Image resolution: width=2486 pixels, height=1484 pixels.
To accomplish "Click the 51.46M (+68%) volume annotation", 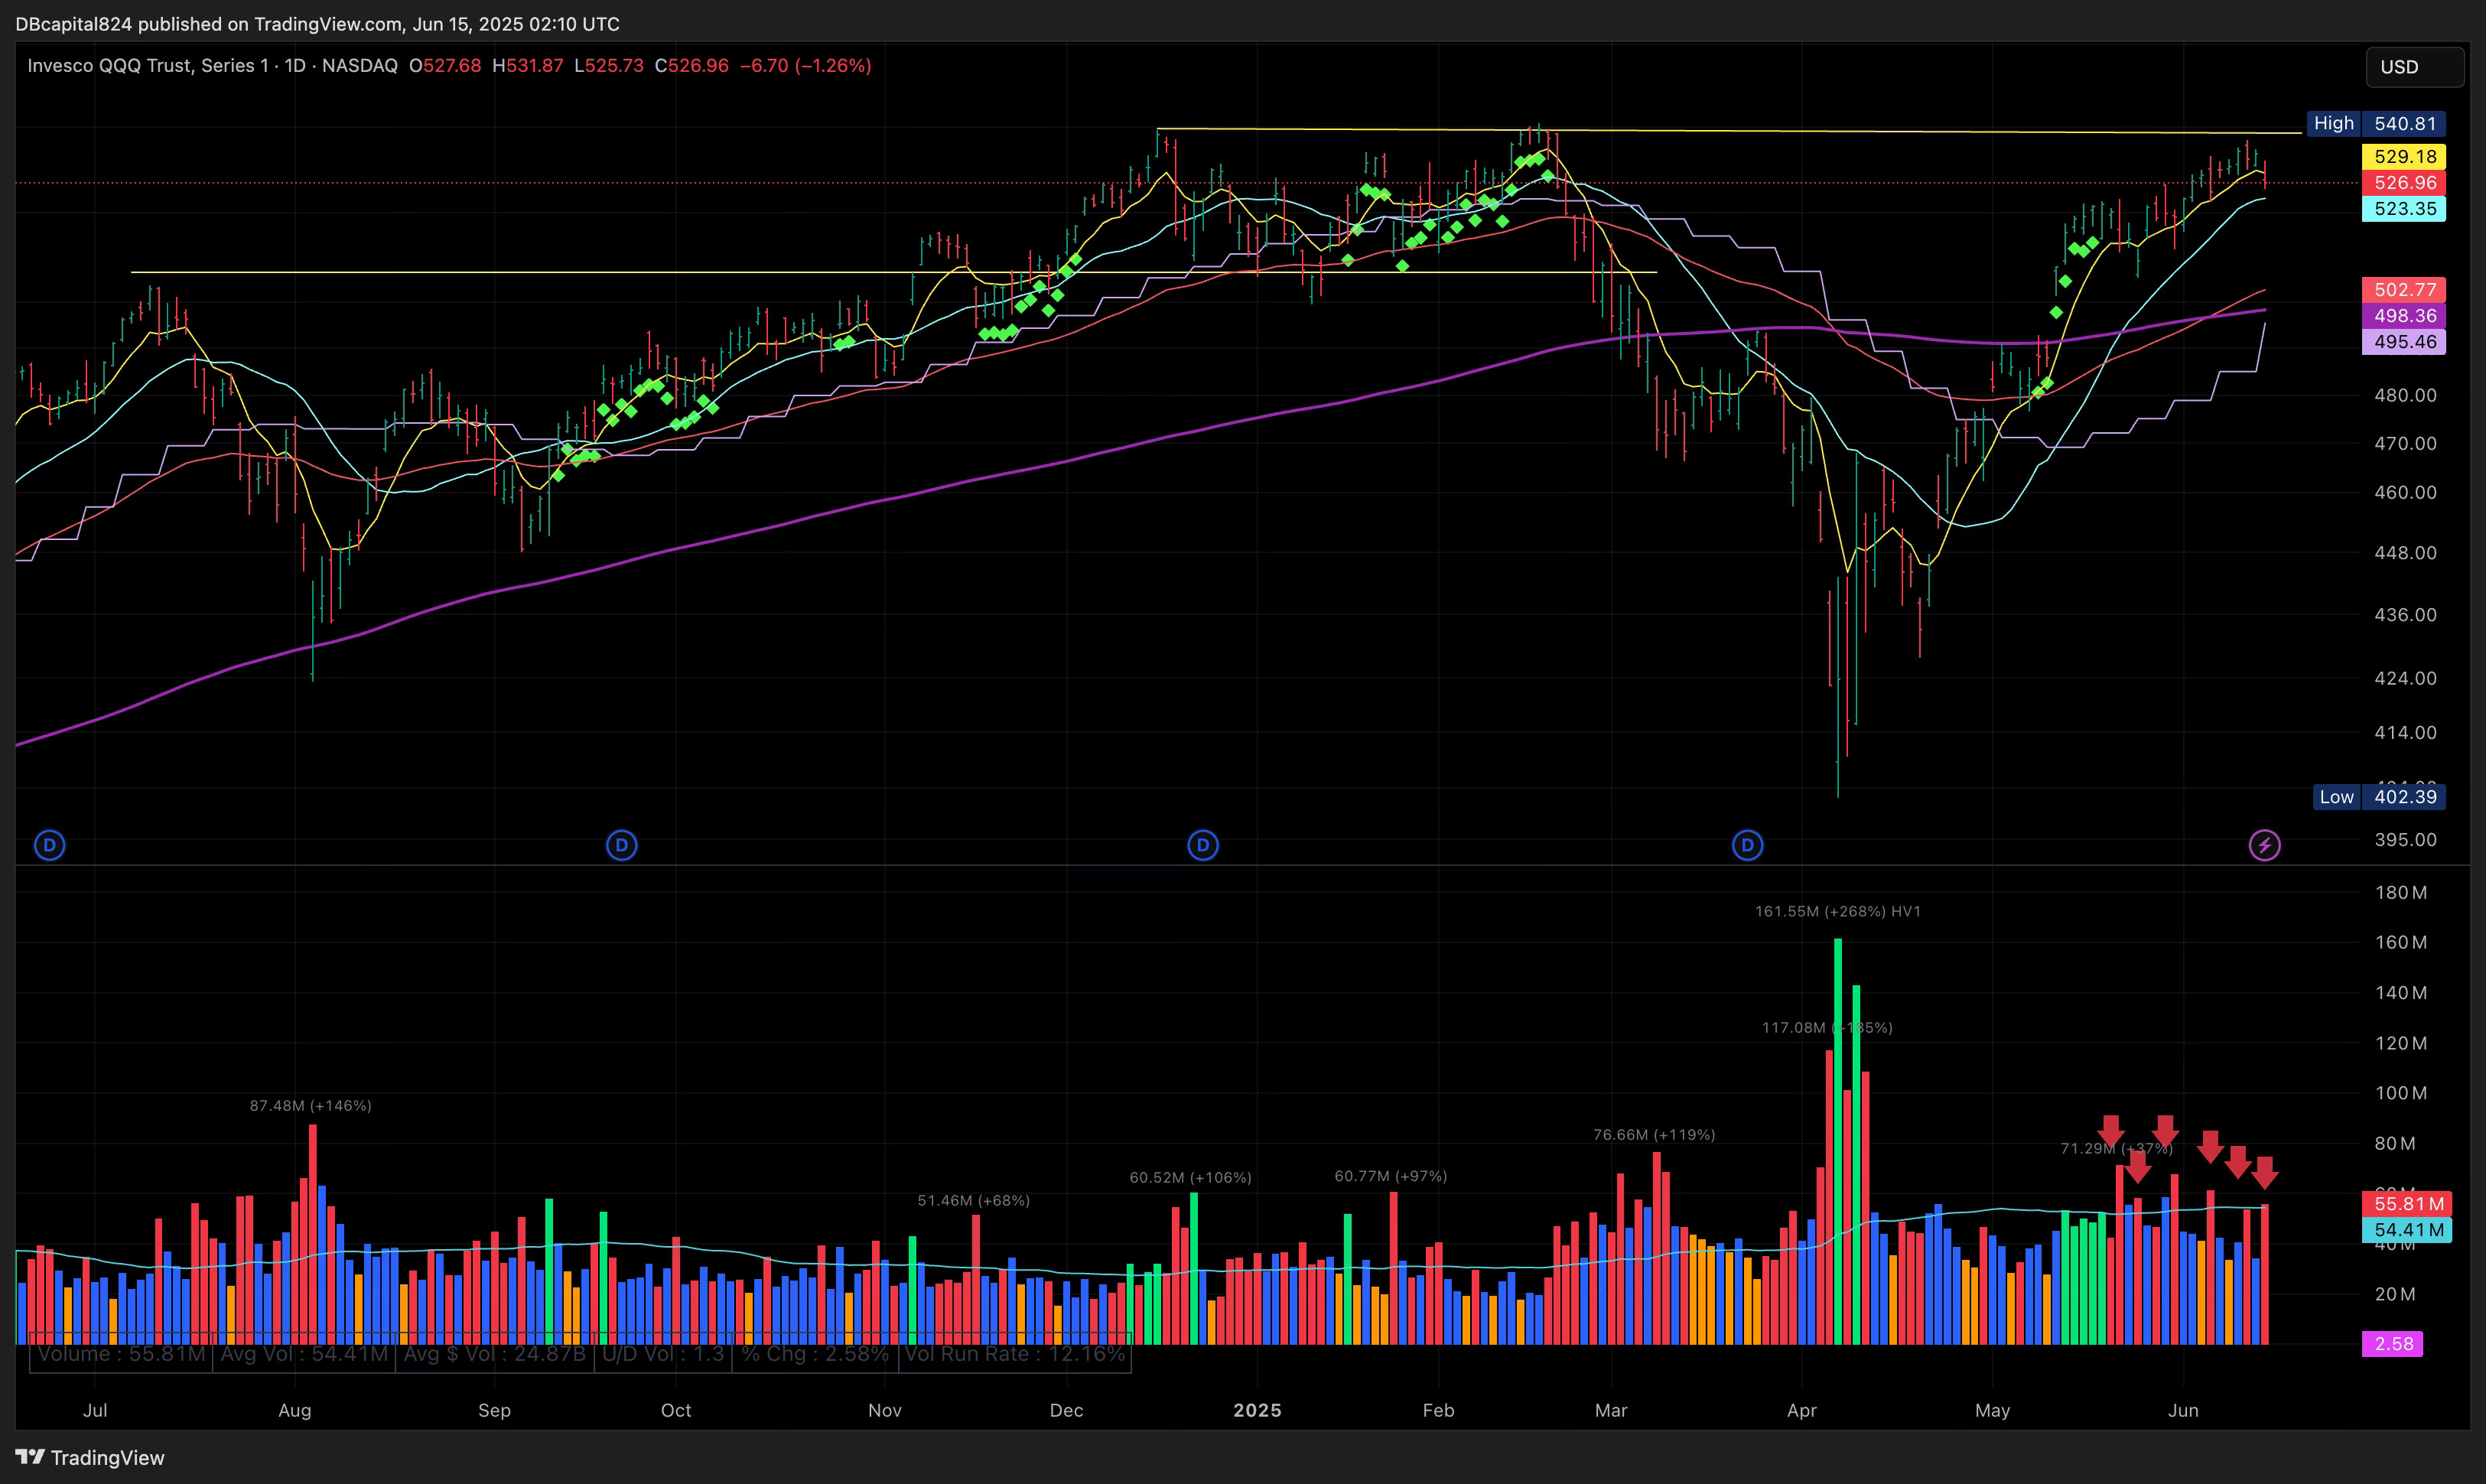I will point(974,1200).
